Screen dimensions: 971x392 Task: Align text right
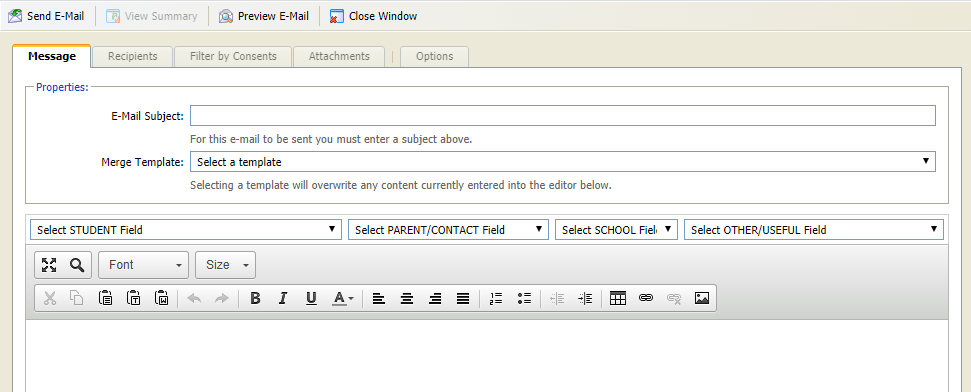click(435, 298)
